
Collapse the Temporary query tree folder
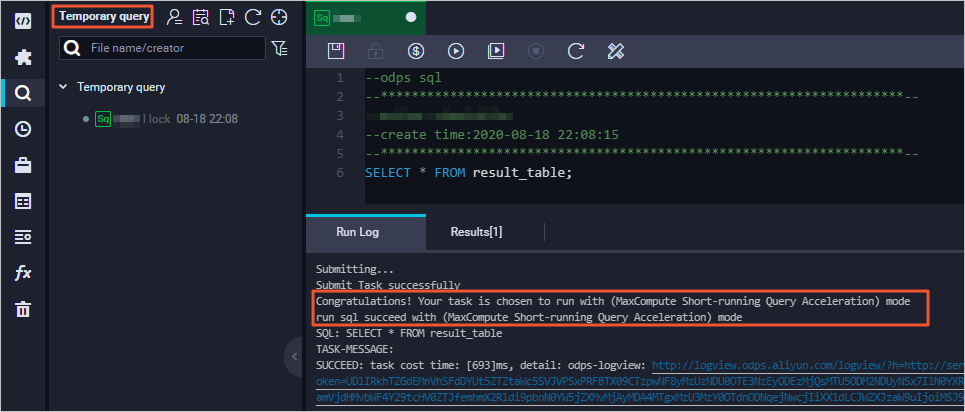click(62, 87)
